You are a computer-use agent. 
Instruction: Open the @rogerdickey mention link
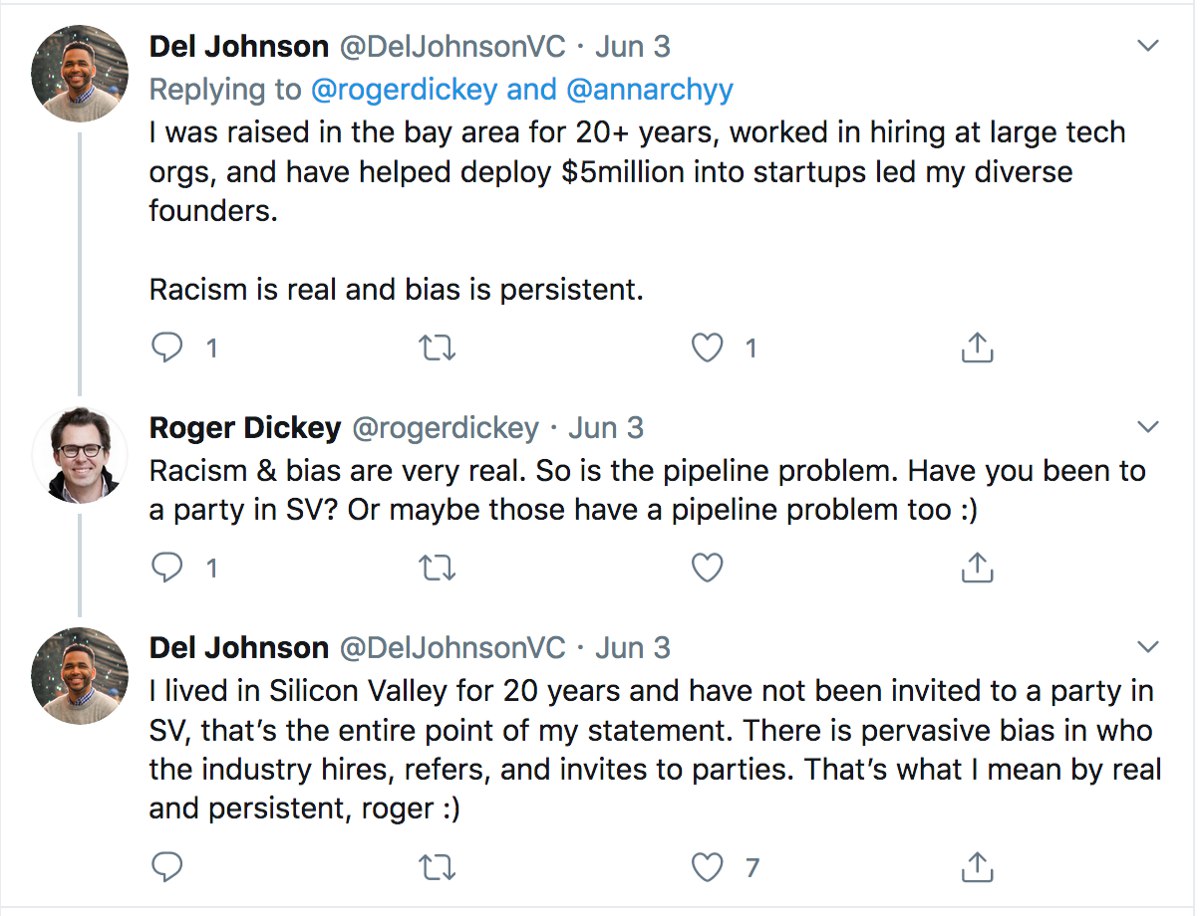tap(404, 90)
